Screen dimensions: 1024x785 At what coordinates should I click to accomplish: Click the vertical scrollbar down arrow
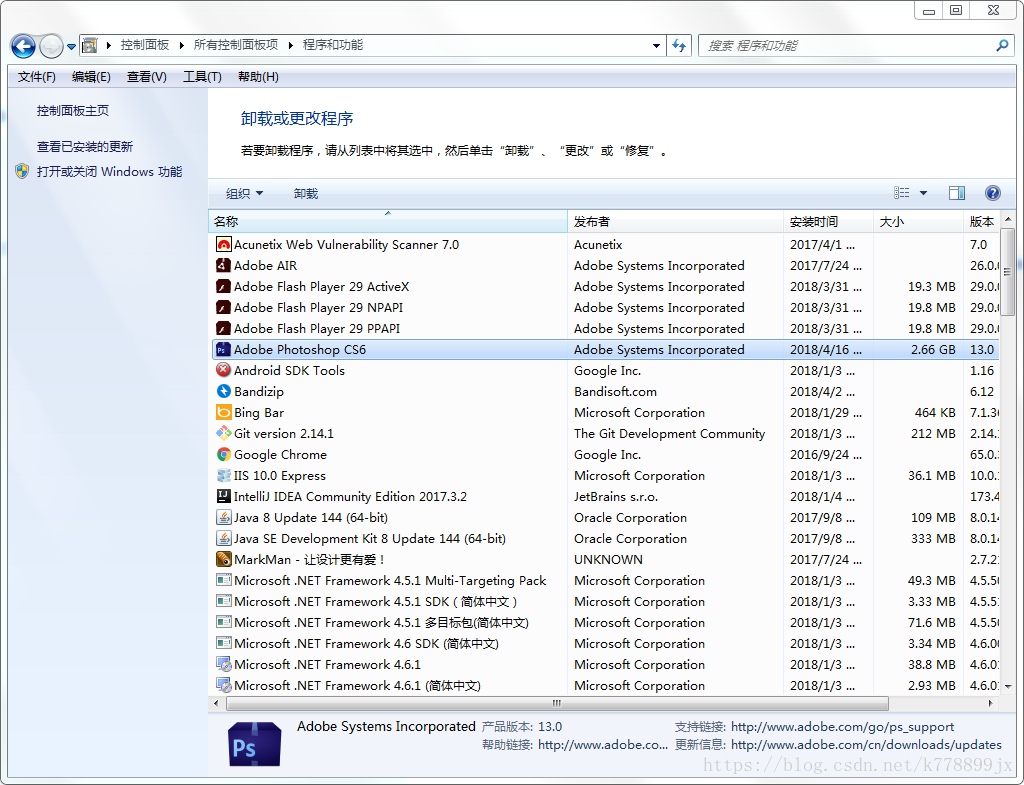pos(1008,686)
